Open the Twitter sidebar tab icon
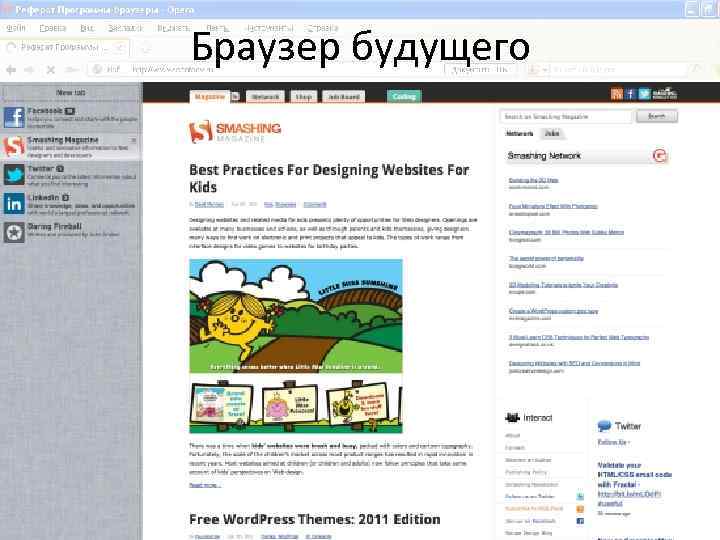The width and height of the screenshot is (720, 540). [x=14, y=175]
